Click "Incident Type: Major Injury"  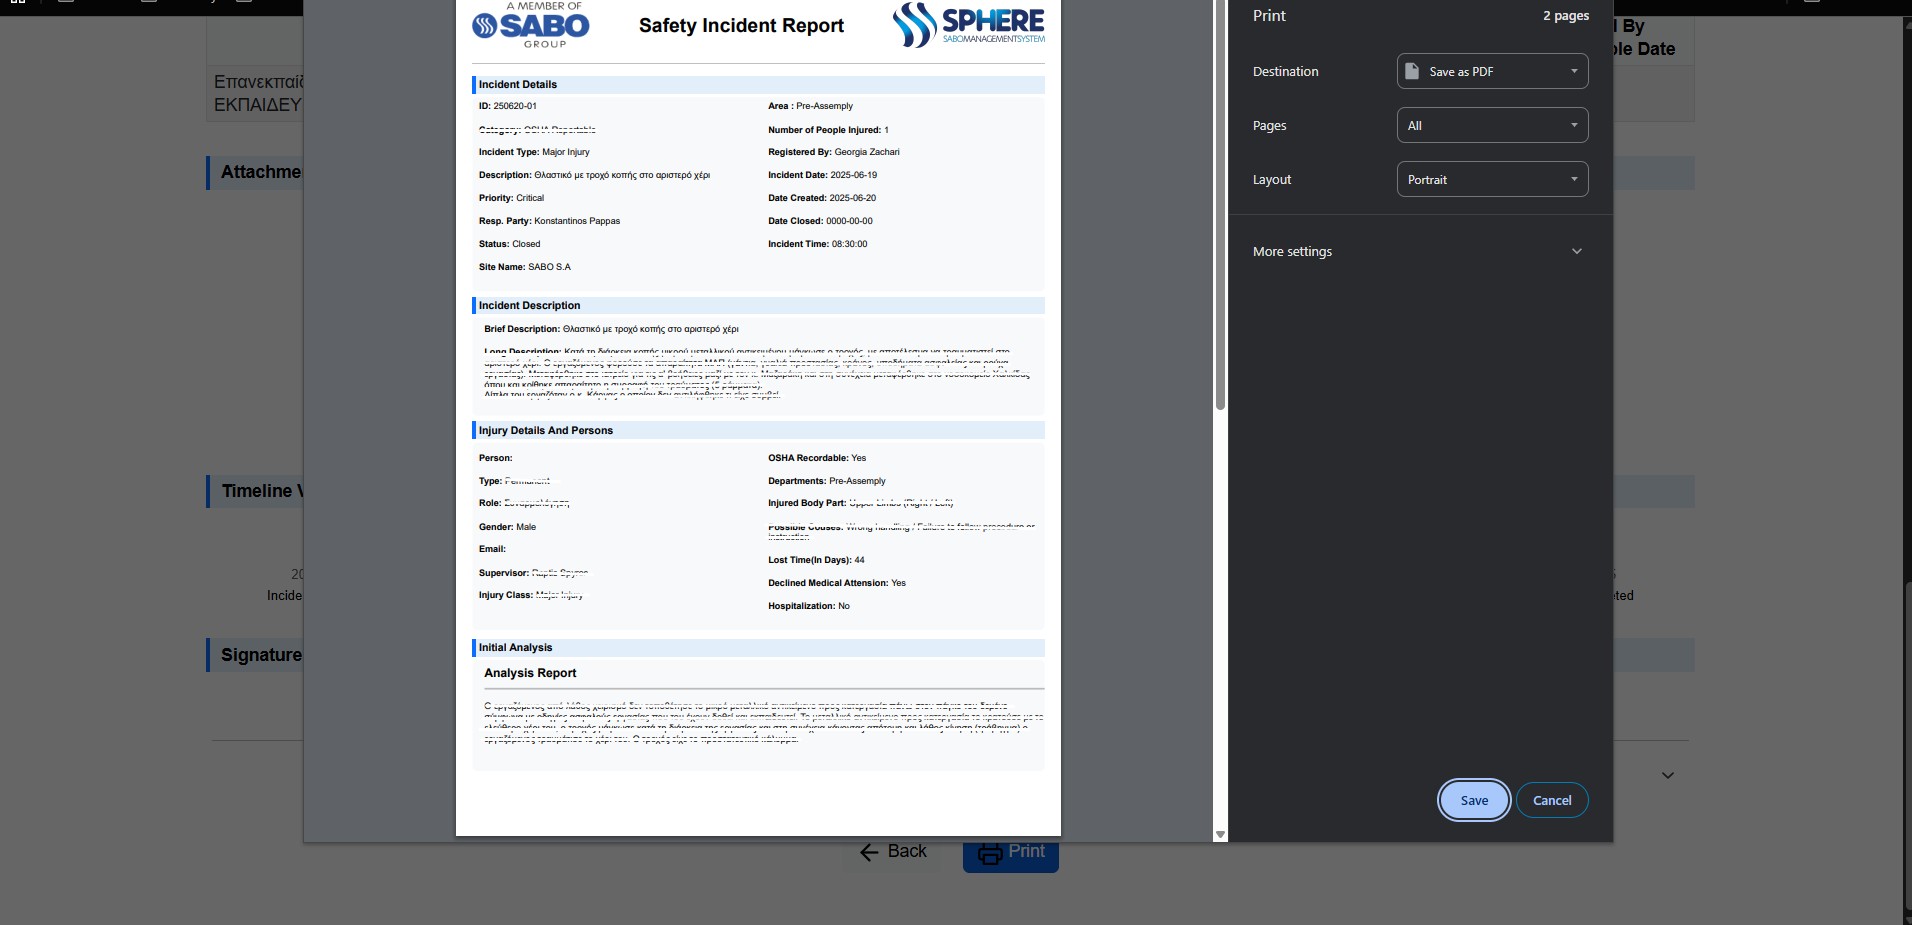(x=534, y=152)
